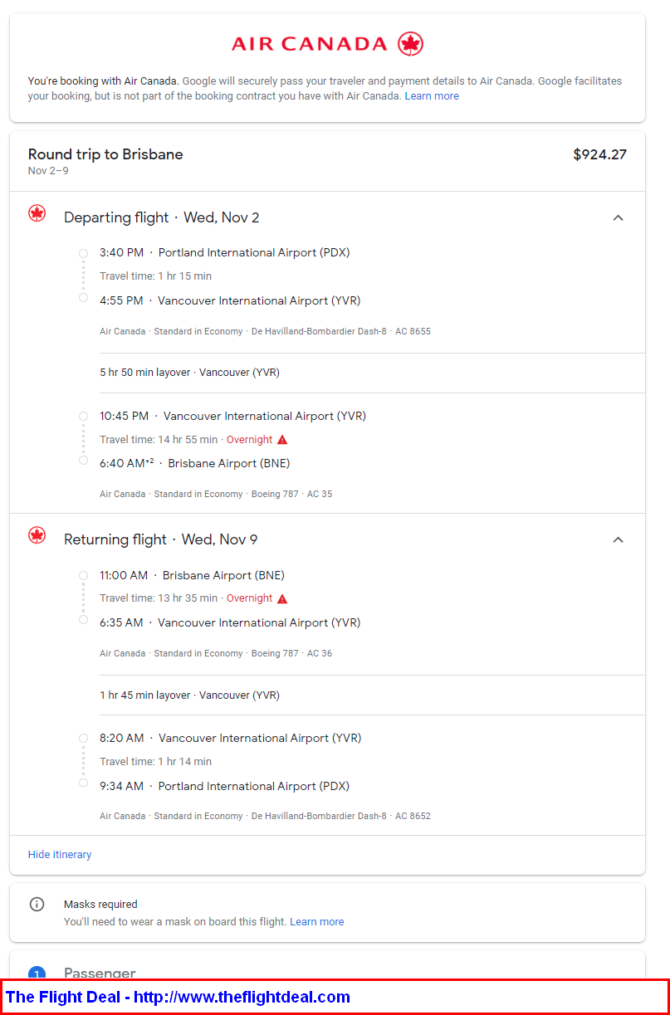Open Learn more about mask requirements
This screenshot has width=670, height=1015.
pyautogui.click(x=317, y=921)
